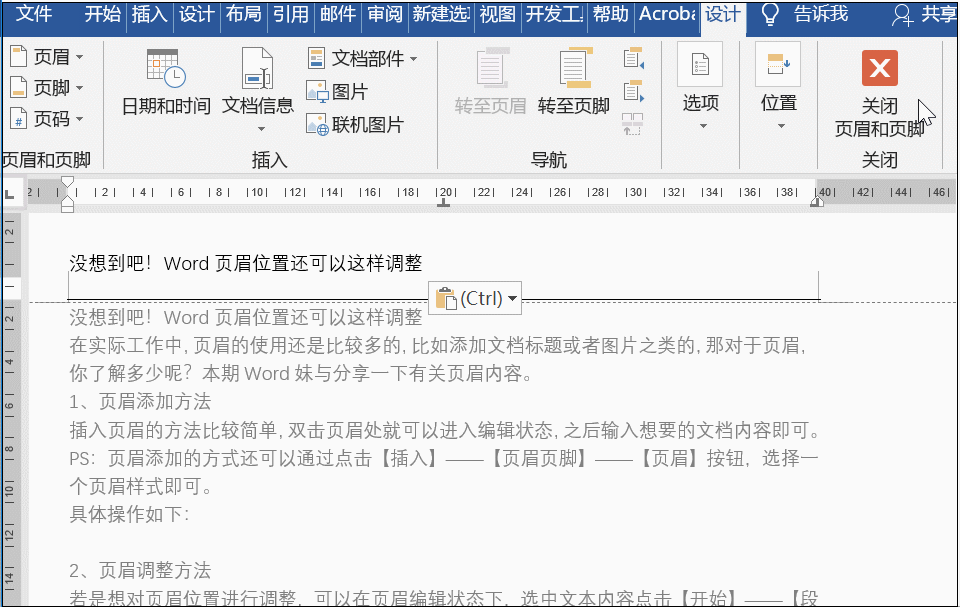Open the 布局 ribbon tab
Image resolution: width=960 pixels, height=607 pixels.
pos(244,13)
